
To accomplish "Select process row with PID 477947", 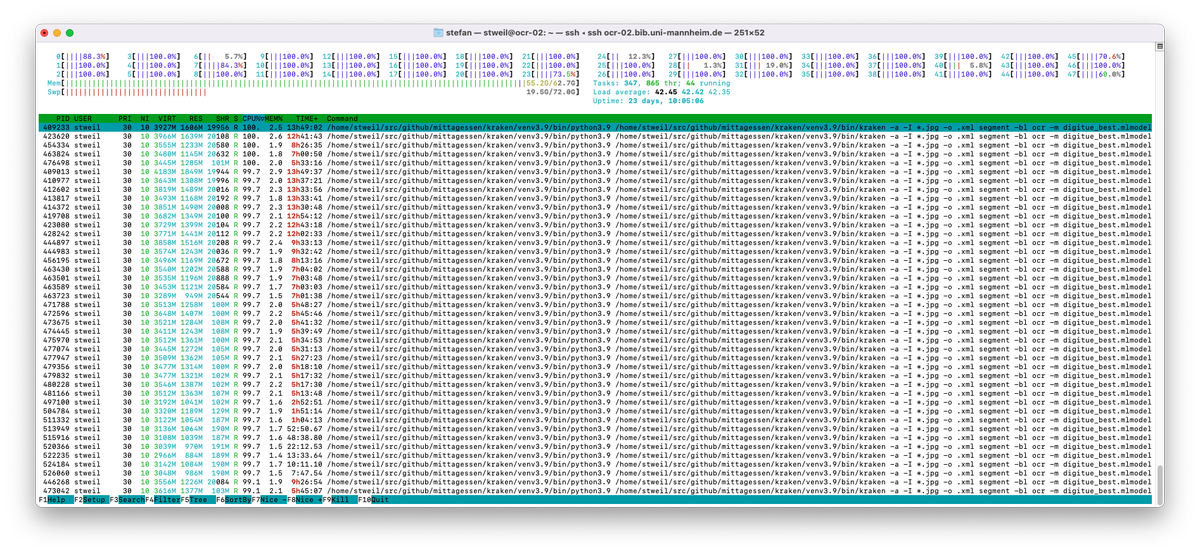I will click(x=594, y=358).
